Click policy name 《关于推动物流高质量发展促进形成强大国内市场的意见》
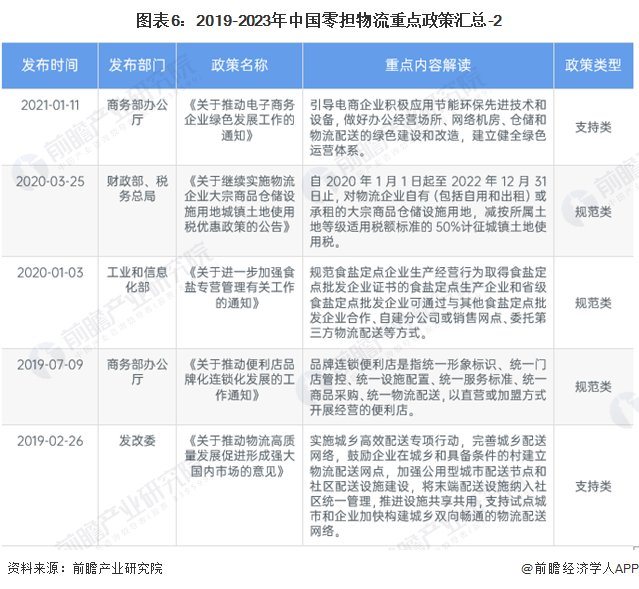The width and height of the screenshot is (639, 589). point(240,456)
